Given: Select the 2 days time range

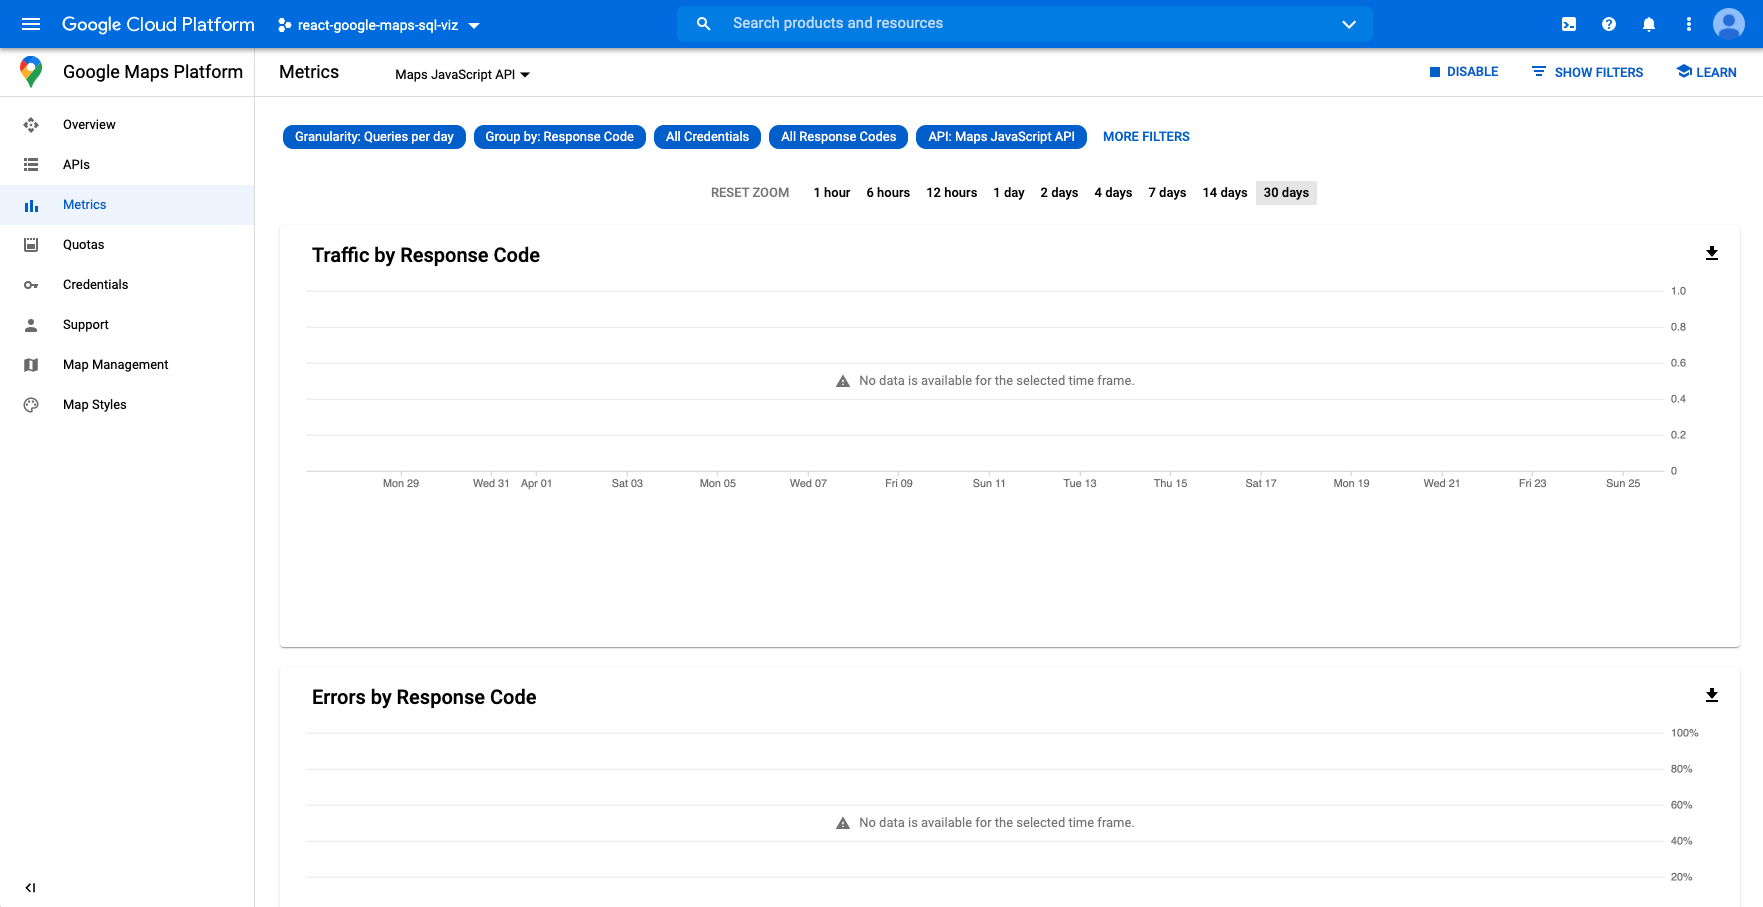Looking at the screenshot, I should click(x=1059, y=193).
